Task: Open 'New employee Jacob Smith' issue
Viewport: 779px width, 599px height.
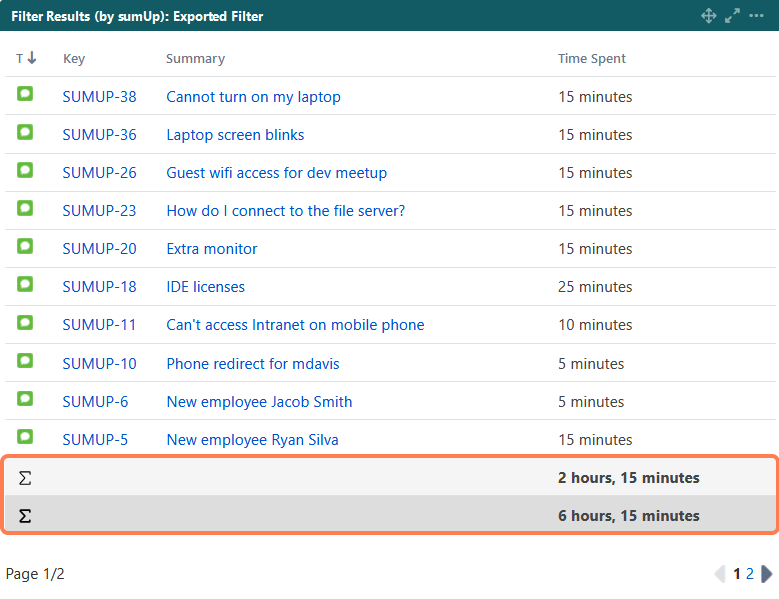Action: [259, 402]
